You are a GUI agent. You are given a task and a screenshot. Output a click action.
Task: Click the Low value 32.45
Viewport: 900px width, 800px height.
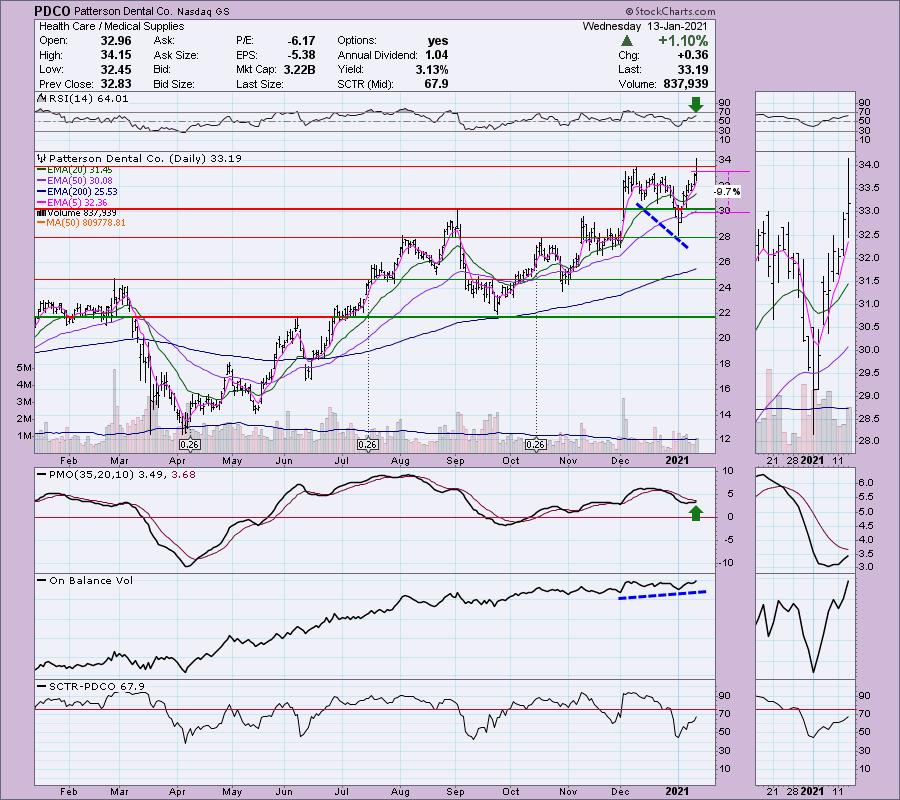116,69
